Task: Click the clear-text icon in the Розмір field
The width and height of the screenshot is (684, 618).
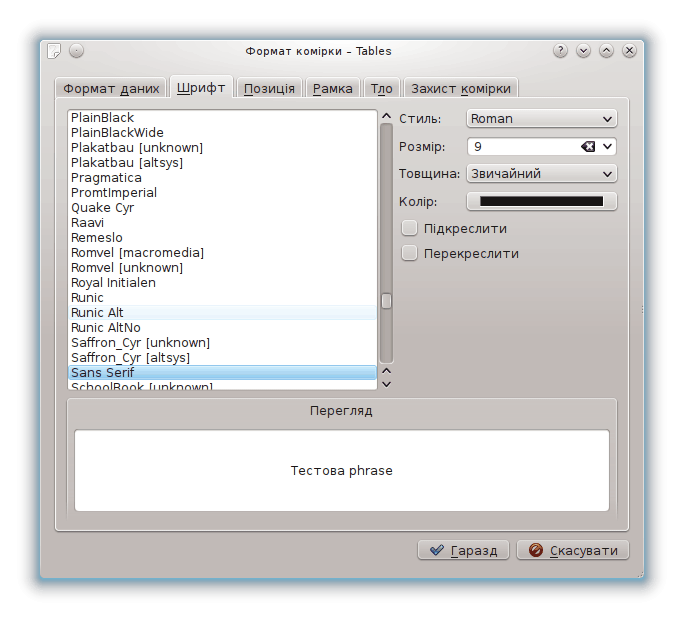Action: click(x=588, y=147)
